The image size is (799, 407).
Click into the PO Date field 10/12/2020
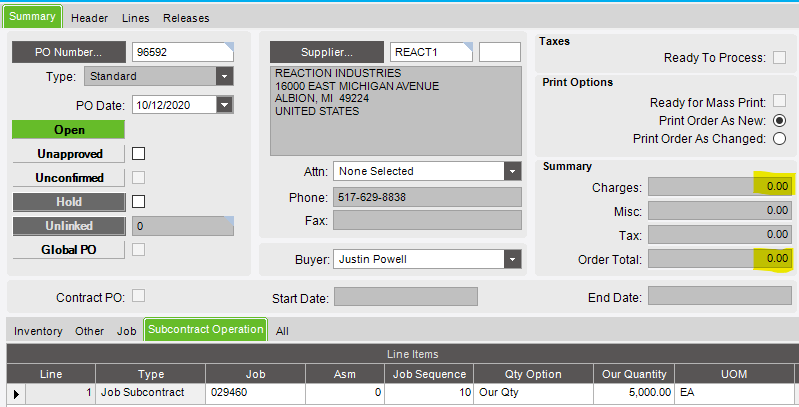point(174,105)
